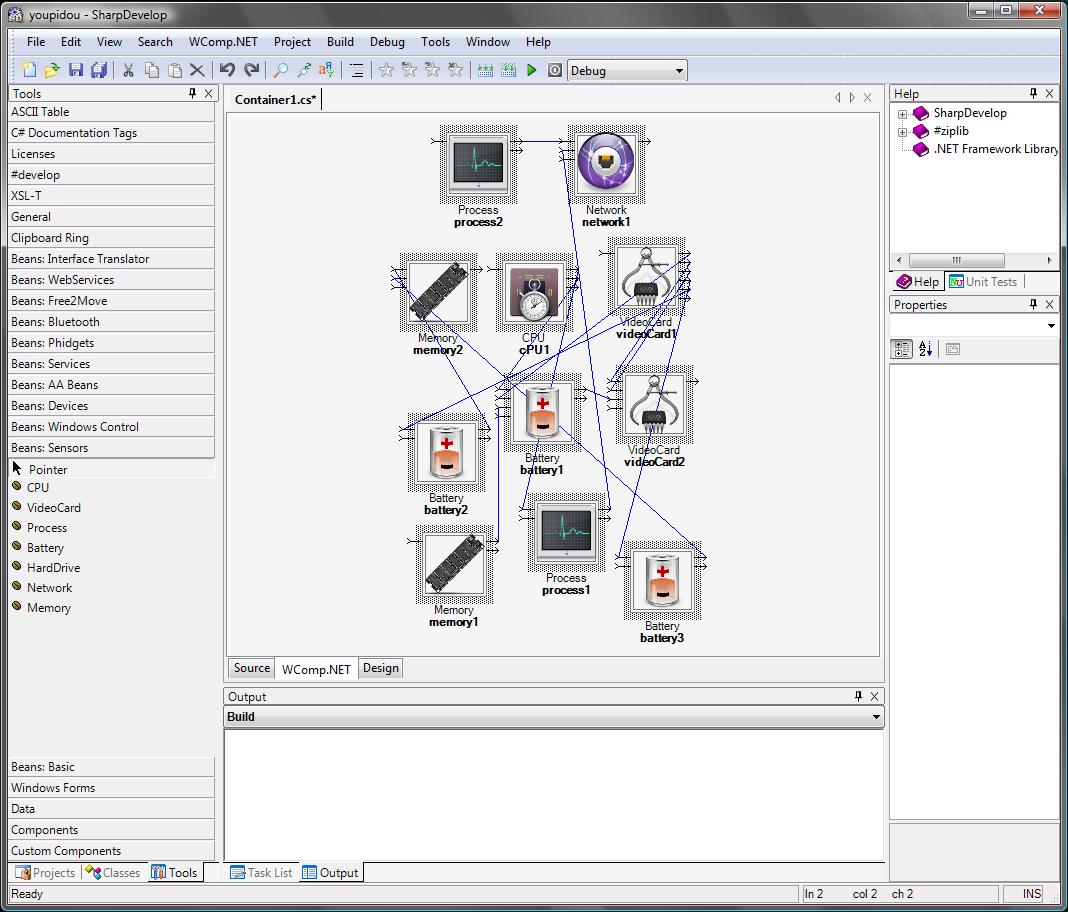
Task: Select the cPU1 stopwatch component icon
Action: click(x=534, y=293)
